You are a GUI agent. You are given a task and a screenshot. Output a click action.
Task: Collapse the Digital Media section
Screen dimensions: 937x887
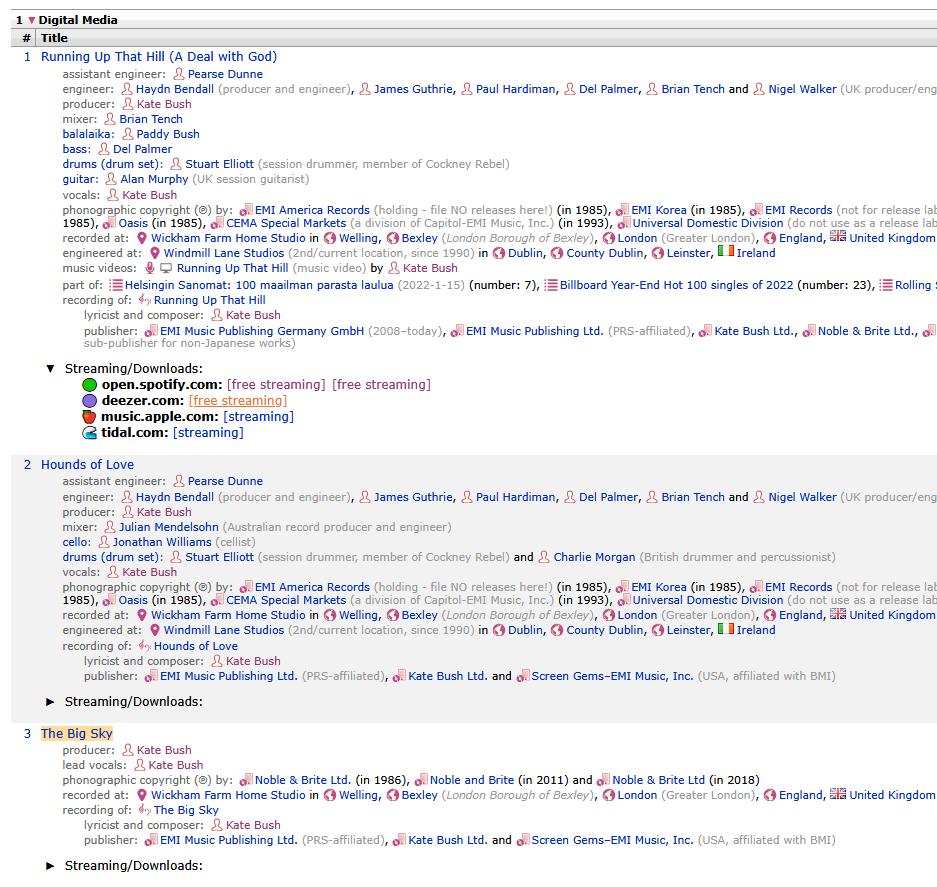pos(31,20)
